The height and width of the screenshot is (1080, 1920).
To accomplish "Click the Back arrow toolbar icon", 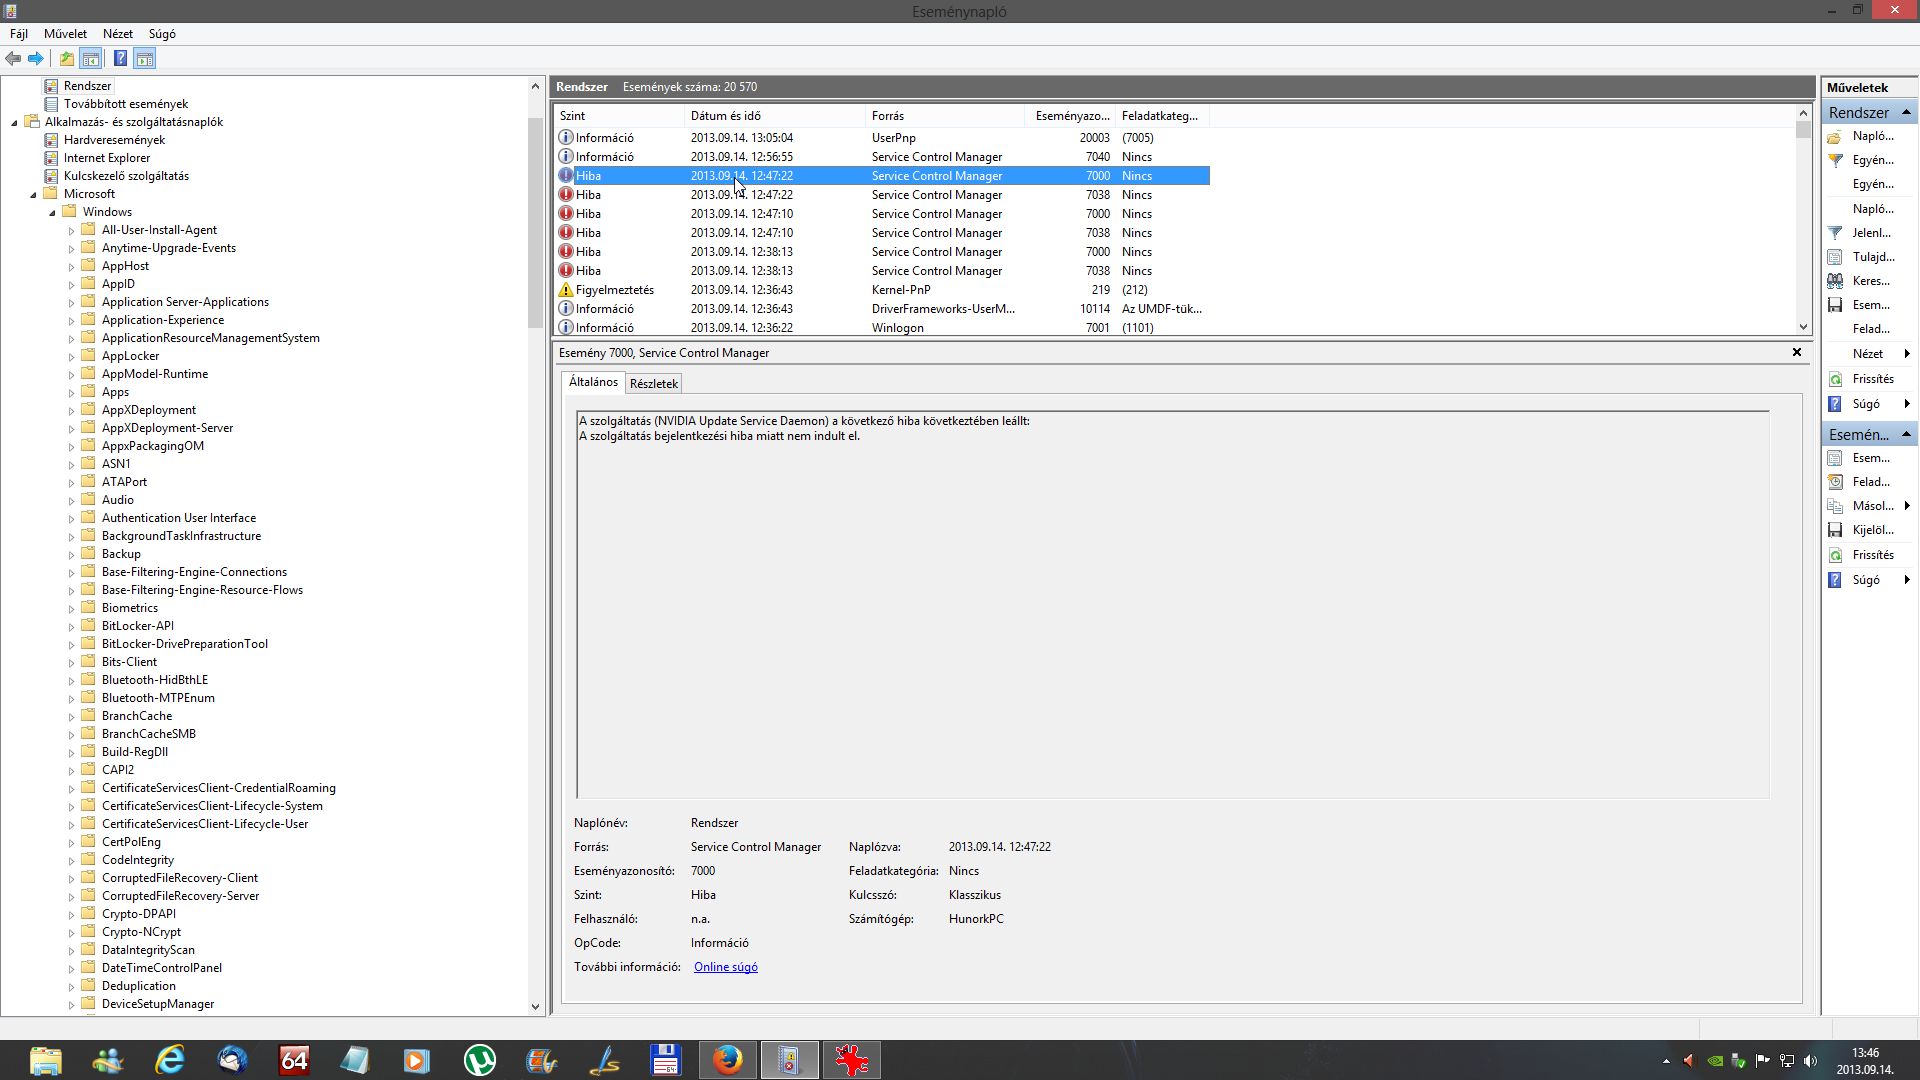I will (x=13, y=59).
